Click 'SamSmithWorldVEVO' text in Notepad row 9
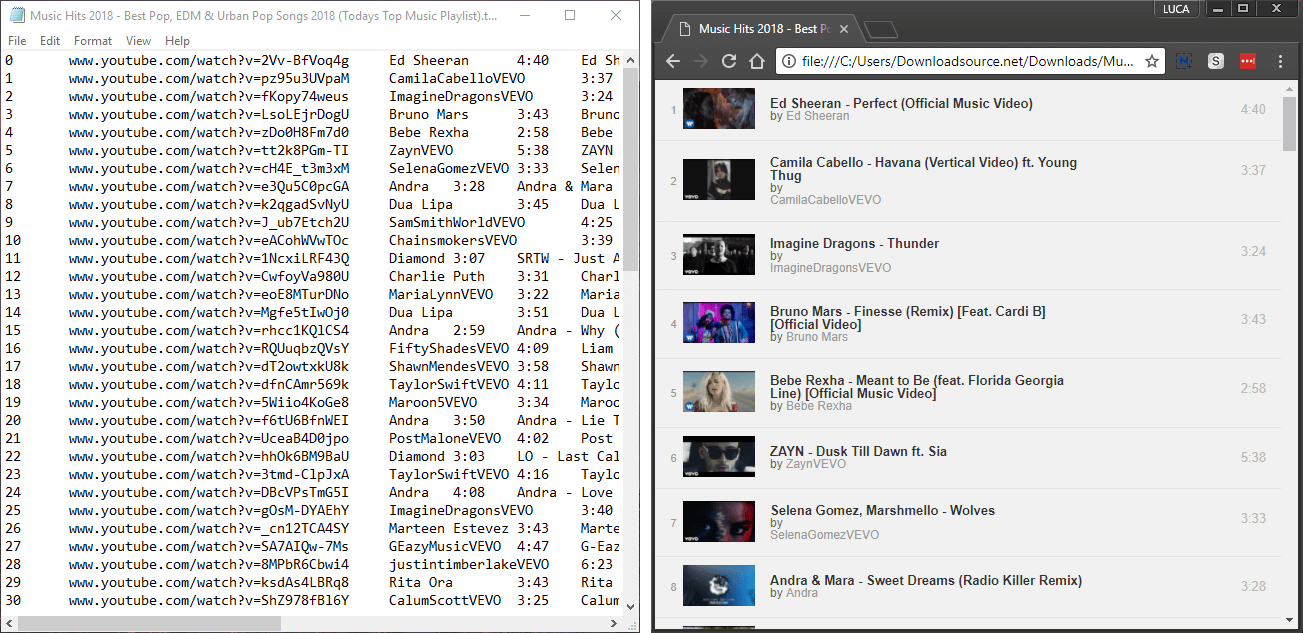Image resolution: width=1303 pixels, height=633 pixels. (x=457, y=222)
